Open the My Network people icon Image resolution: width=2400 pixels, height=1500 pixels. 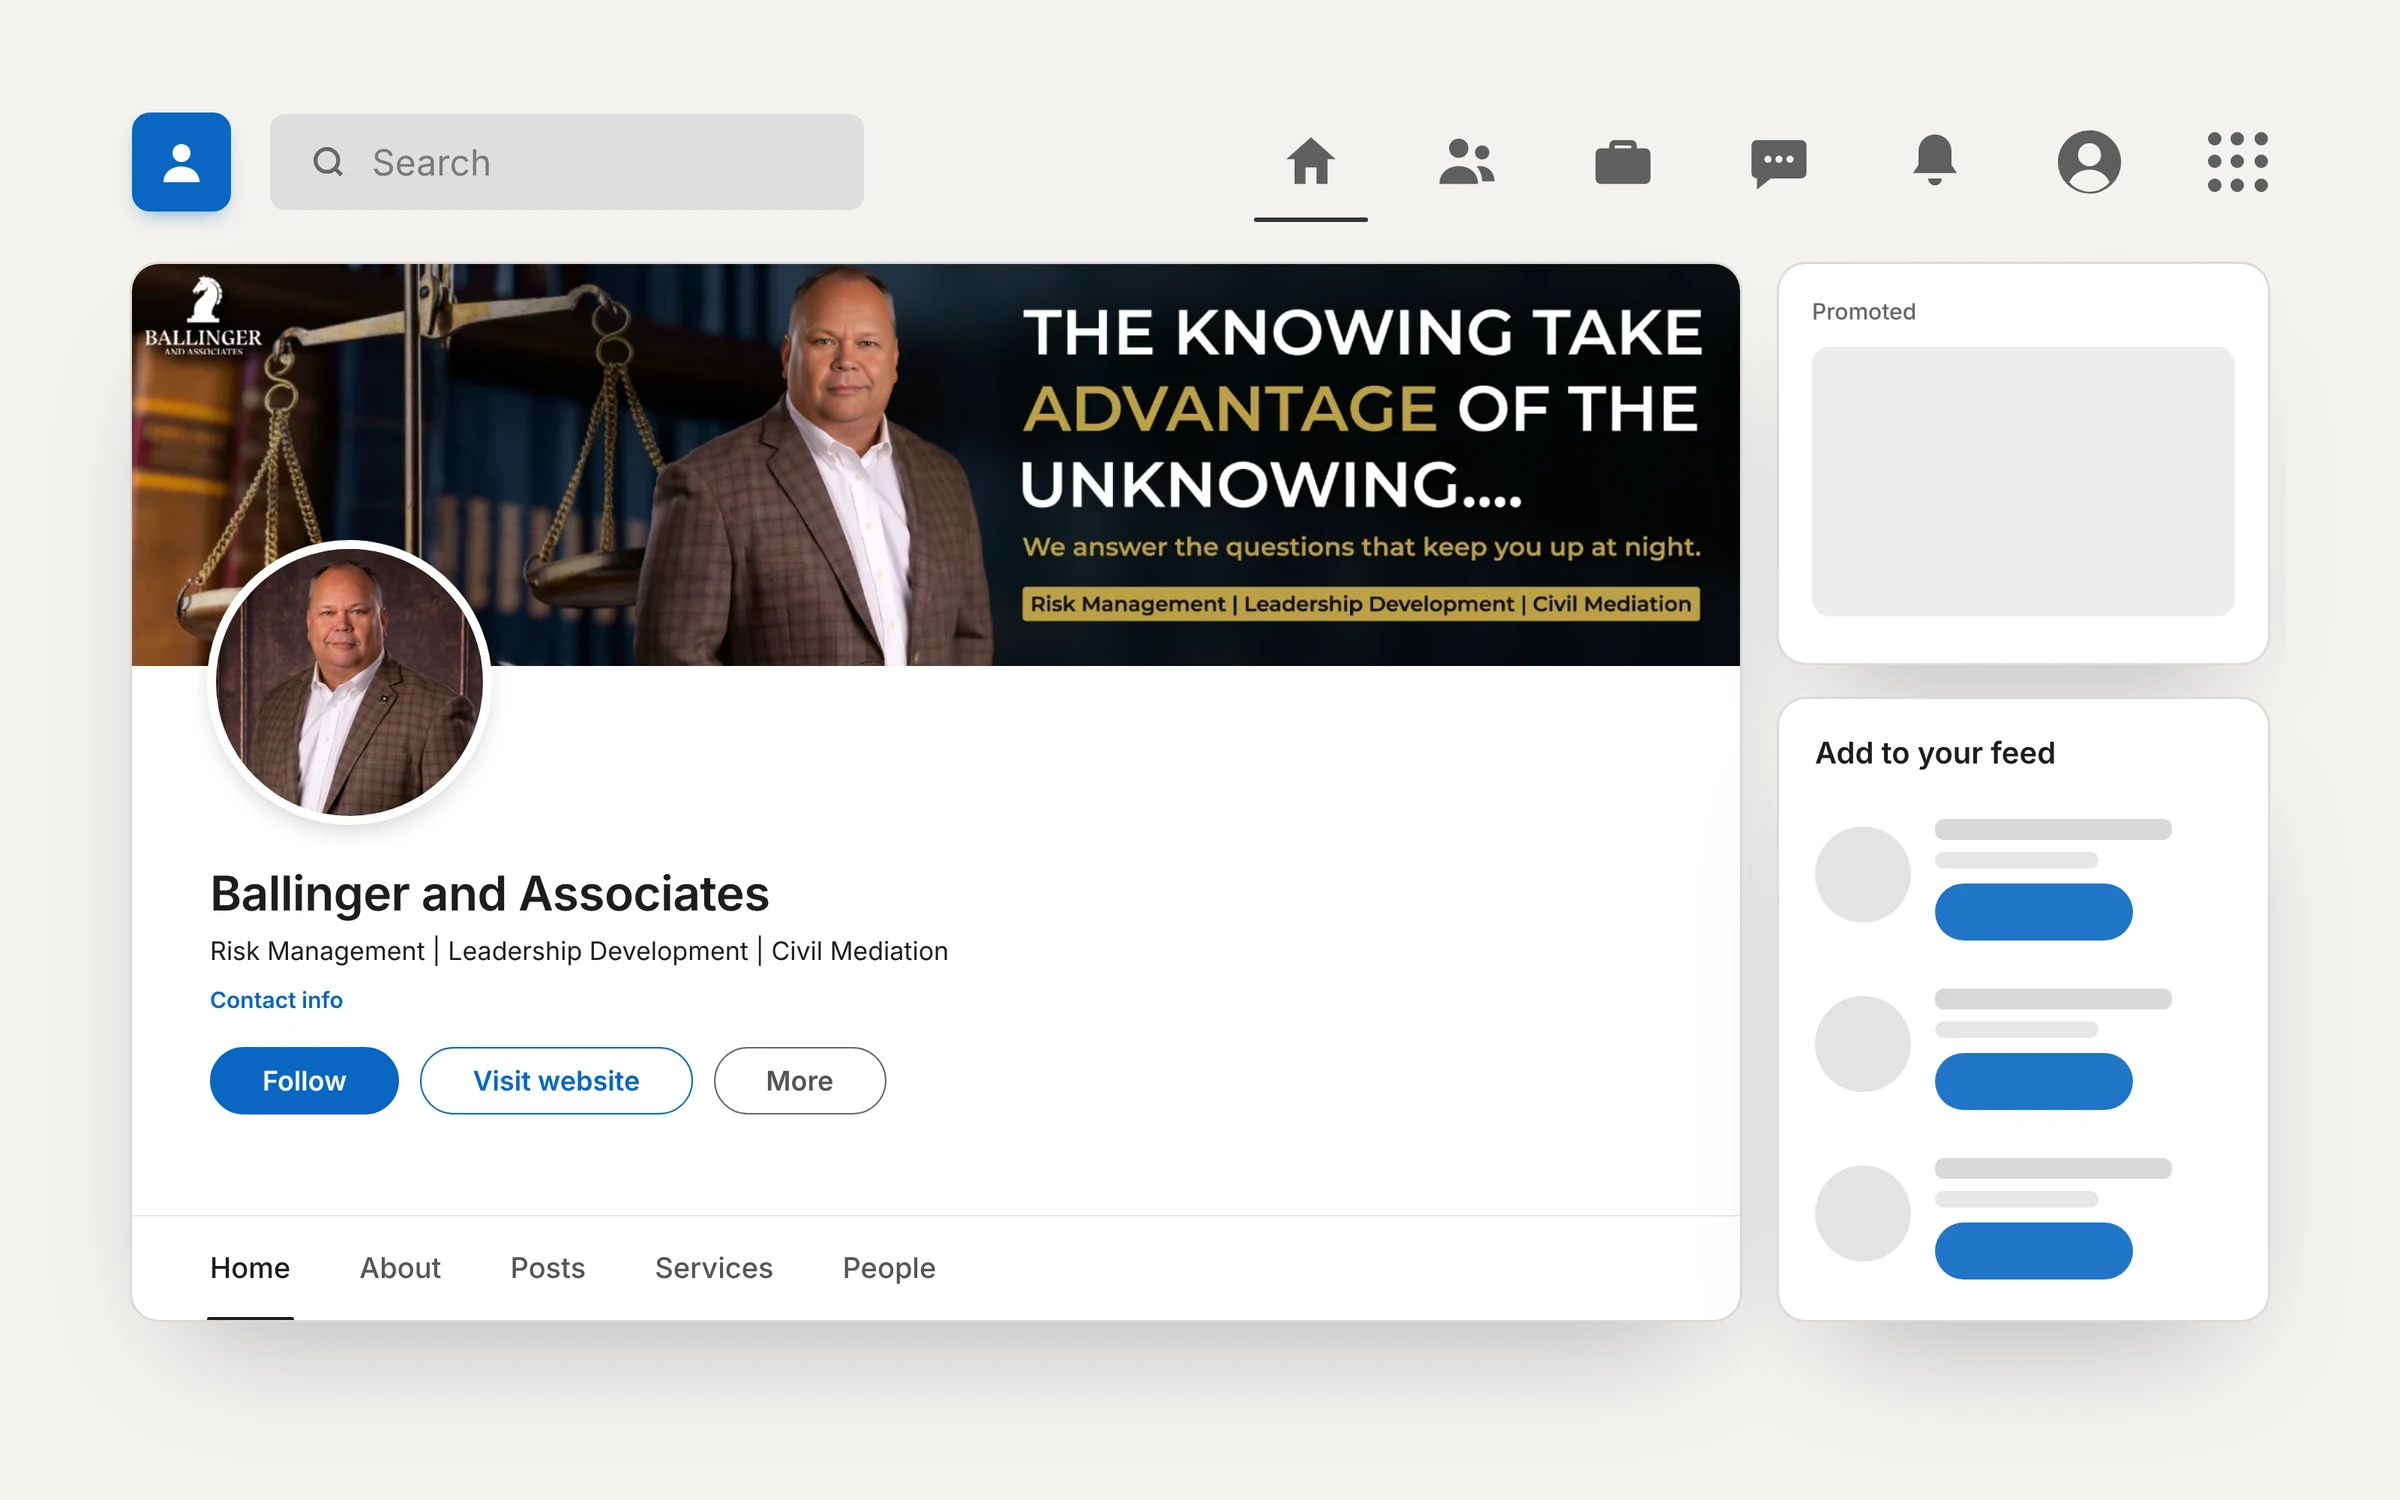1466,162
